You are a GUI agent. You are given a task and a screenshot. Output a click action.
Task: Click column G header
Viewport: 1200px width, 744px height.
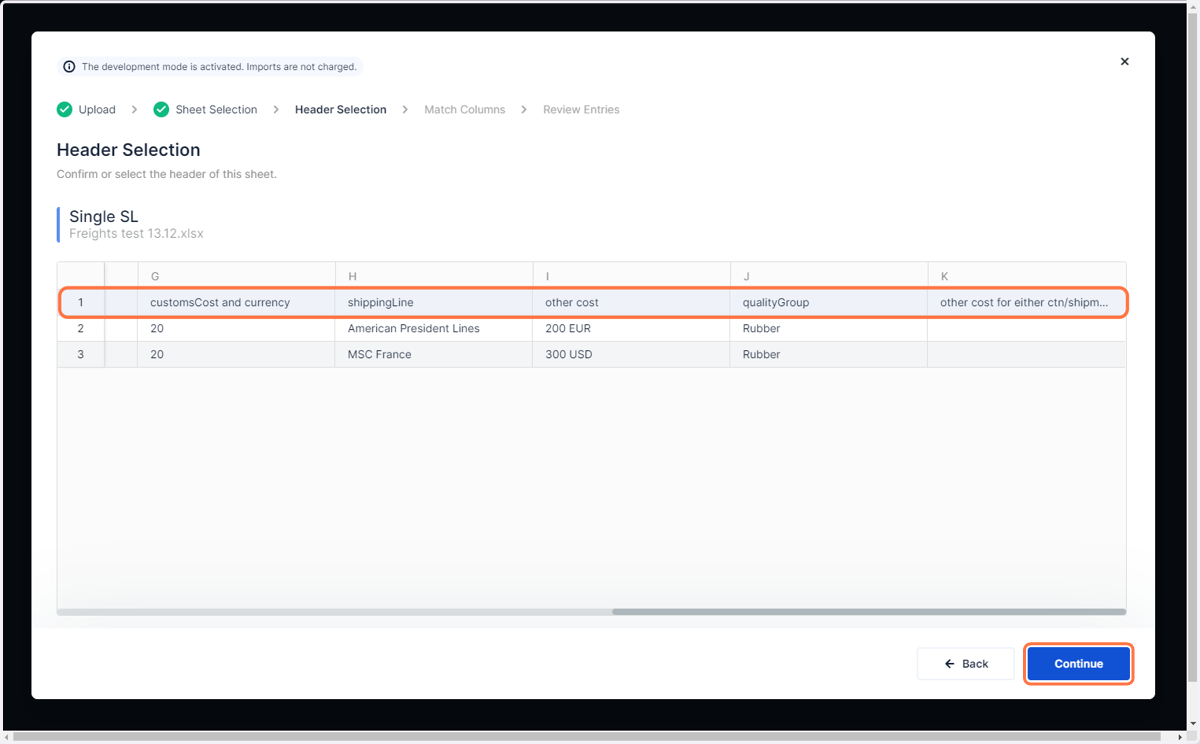point(236,276)
